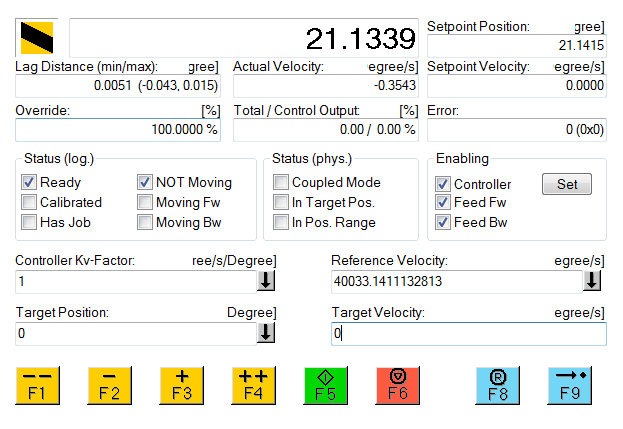The width and height of the screenshot is (623, 429).
Task: Apply Target Position with download arrow
Action: point(266,333)
